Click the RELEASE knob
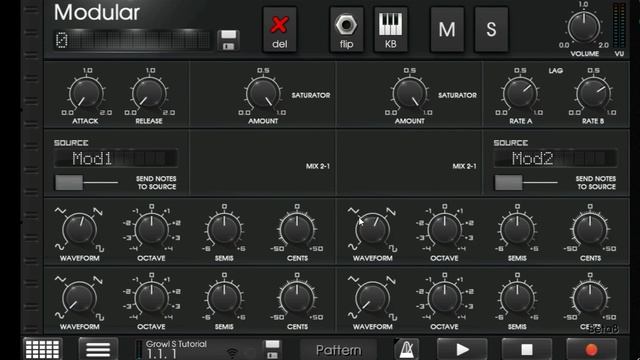 pos(149,93)
